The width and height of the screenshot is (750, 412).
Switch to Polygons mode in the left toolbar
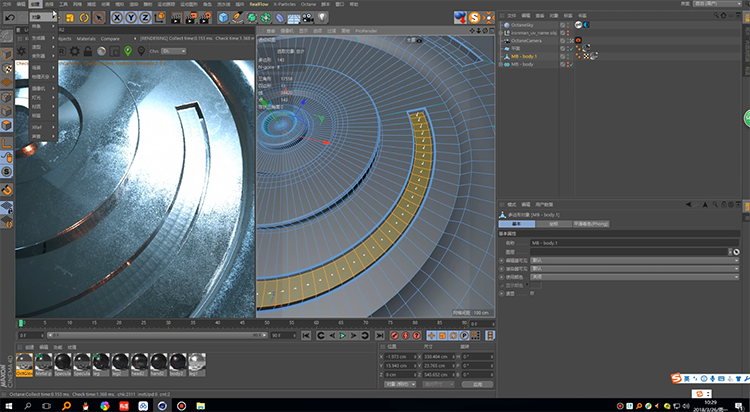pyautogui.click(x=6, y=125)
